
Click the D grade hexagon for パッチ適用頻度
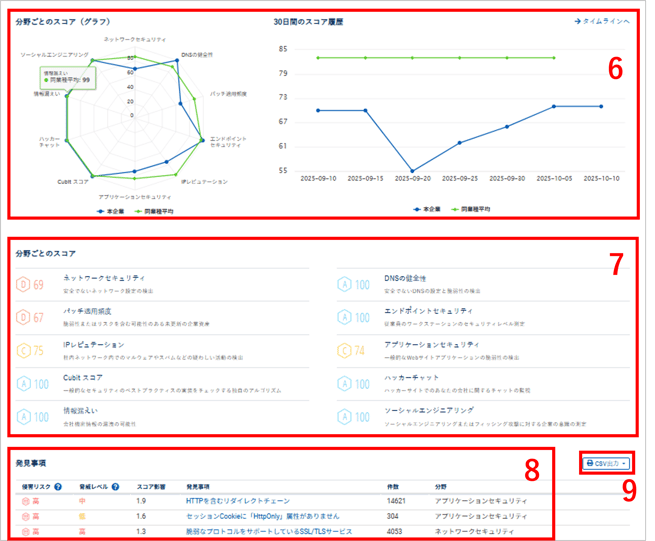click(24, 317)
